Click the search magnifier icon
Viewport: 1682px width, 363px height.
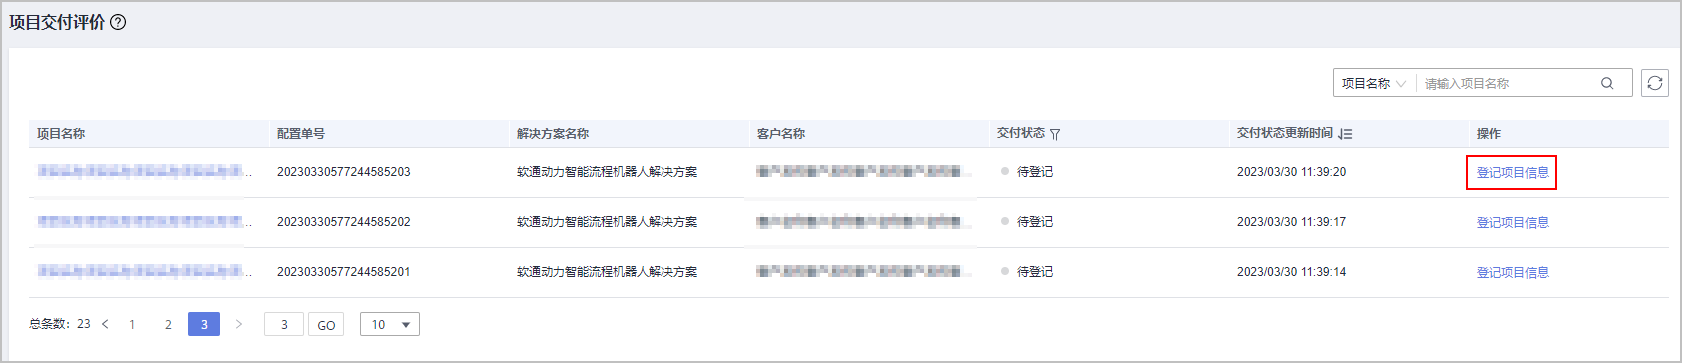pyautogui.click(x=1607, y=83)
